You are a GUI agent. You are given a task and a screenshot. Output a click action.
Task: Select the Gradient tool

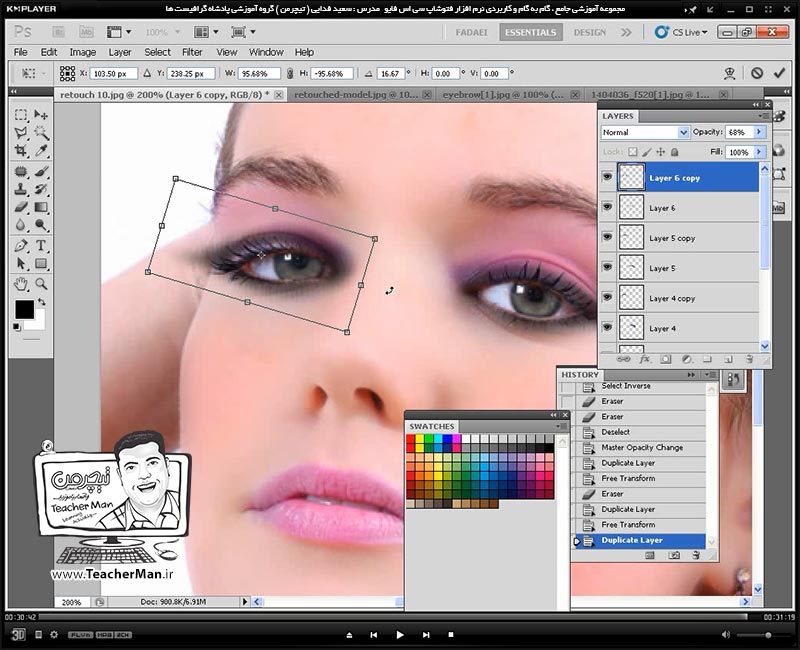[41, 207]
